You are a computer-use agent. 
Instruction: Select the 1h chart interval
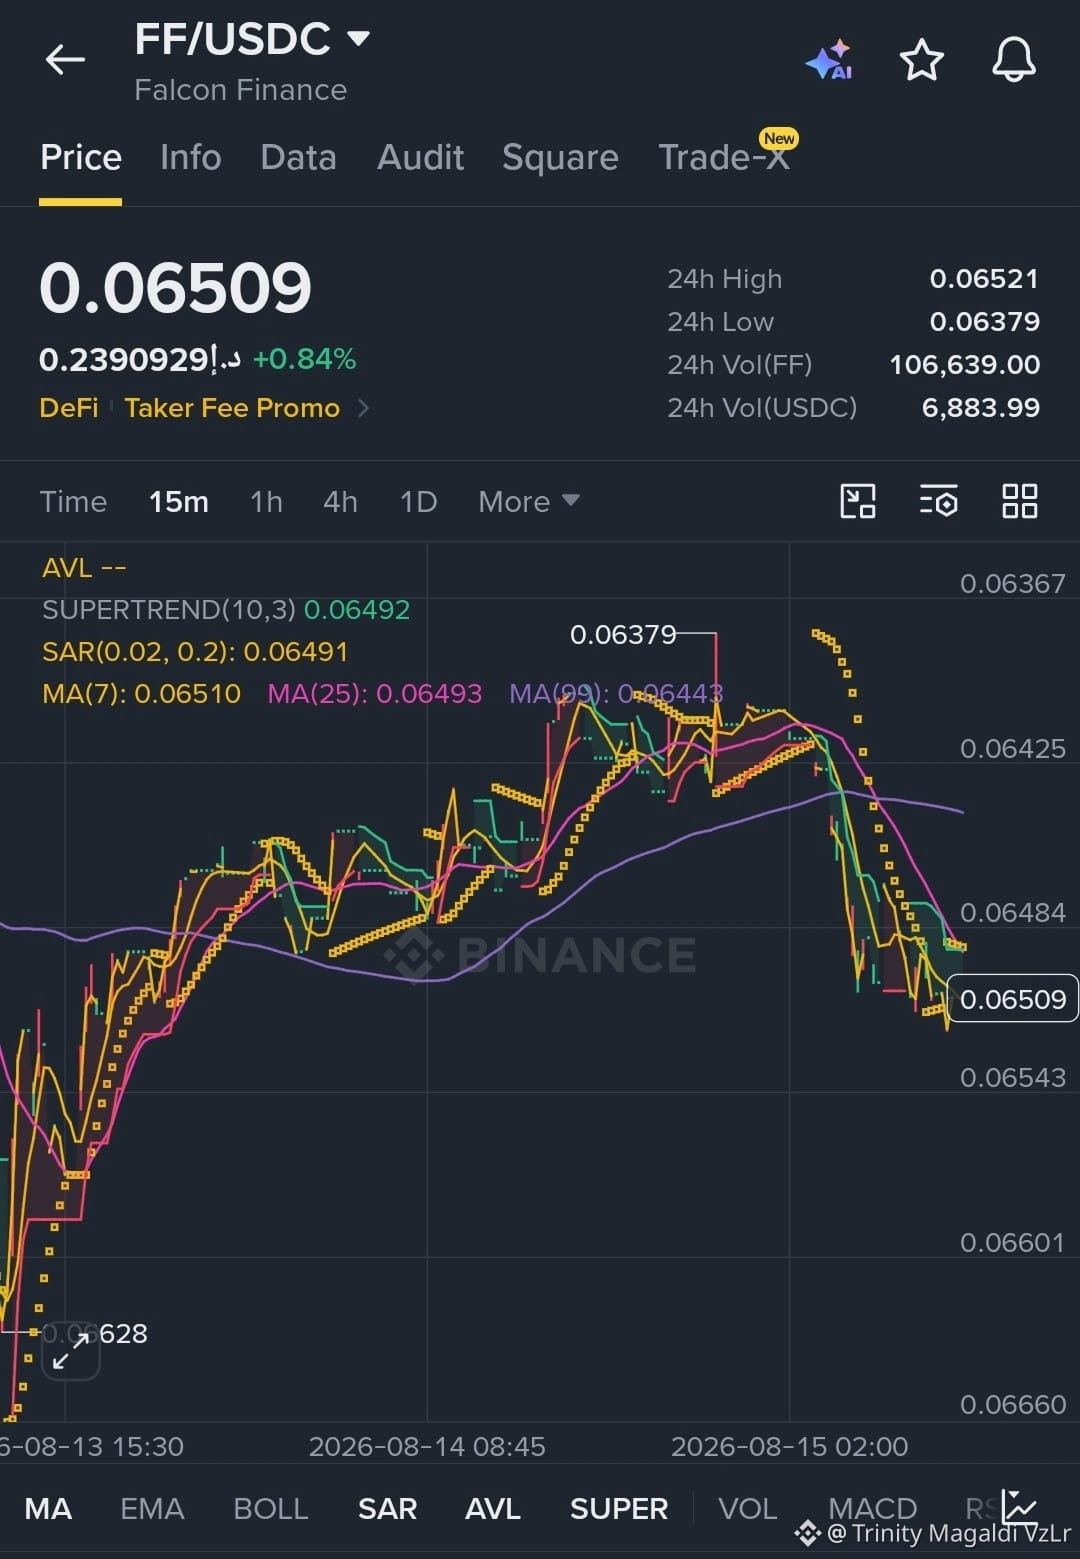[x=266, y=501]
